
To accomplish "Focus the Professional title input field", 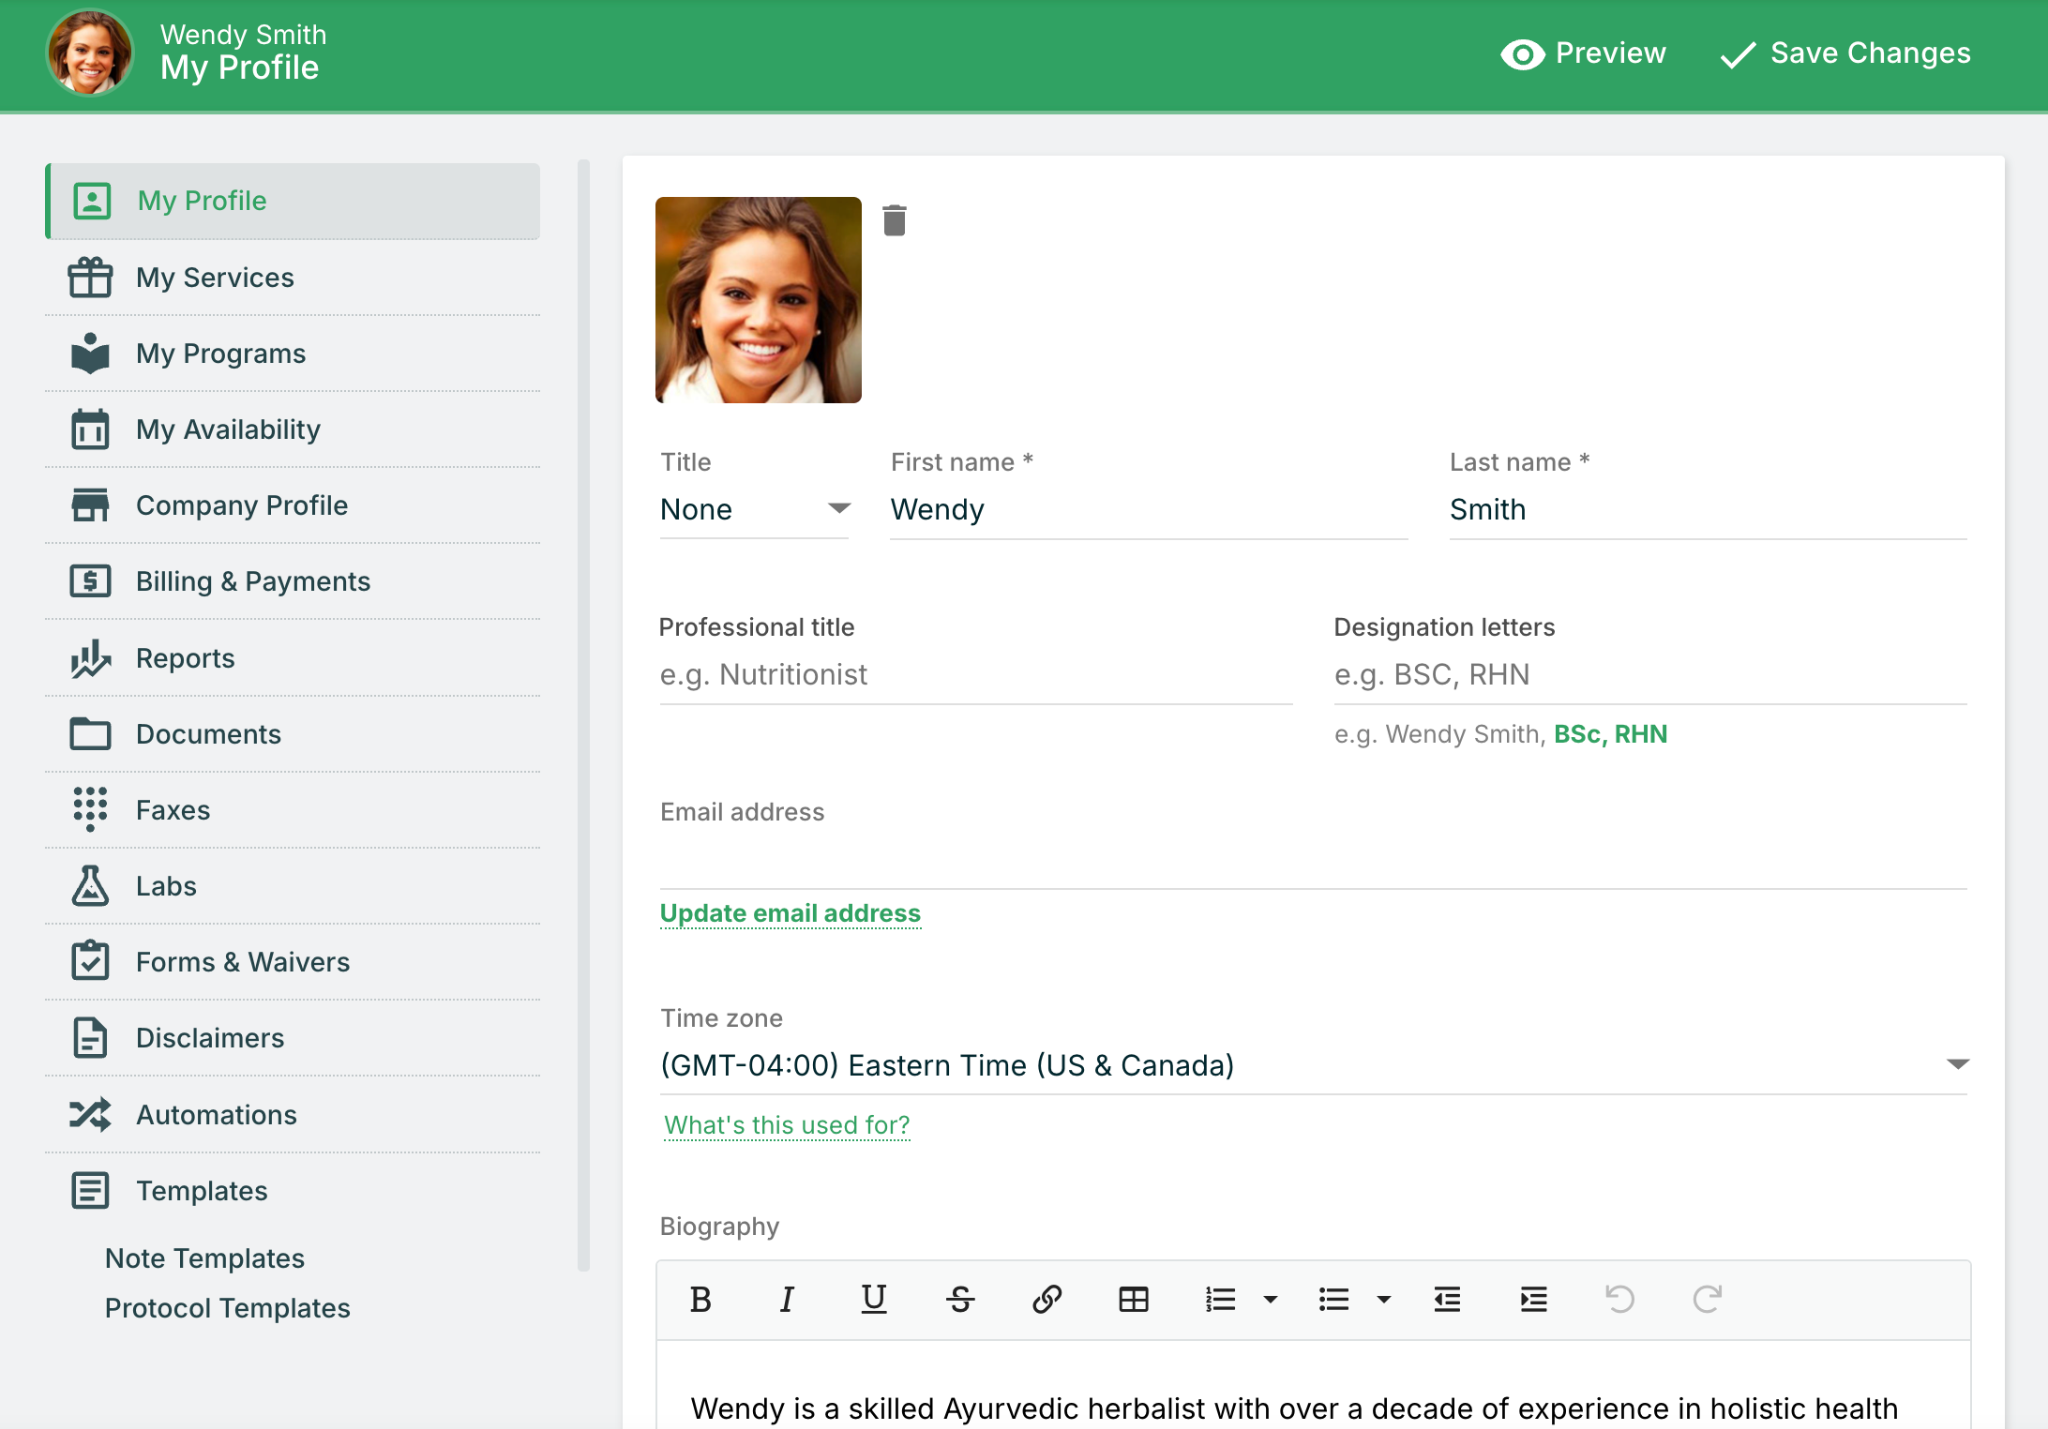I will point(975,675).
